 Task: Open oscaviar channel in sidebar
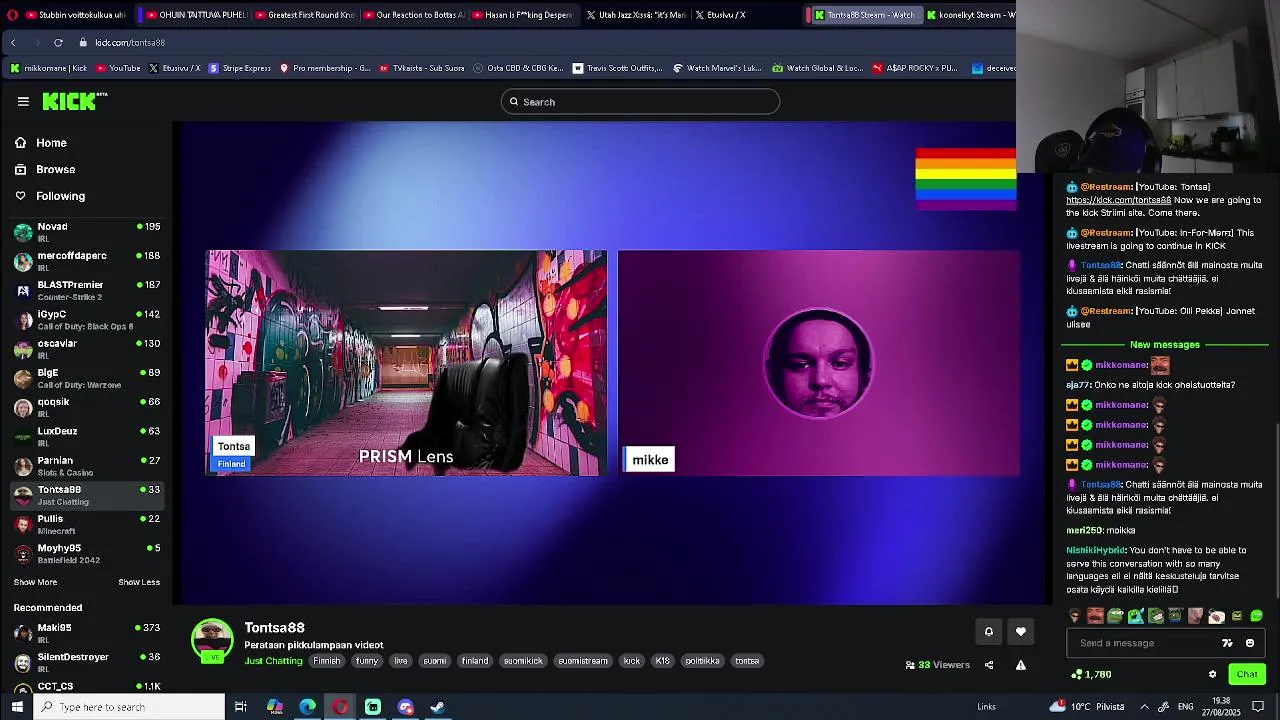point(87,348)
